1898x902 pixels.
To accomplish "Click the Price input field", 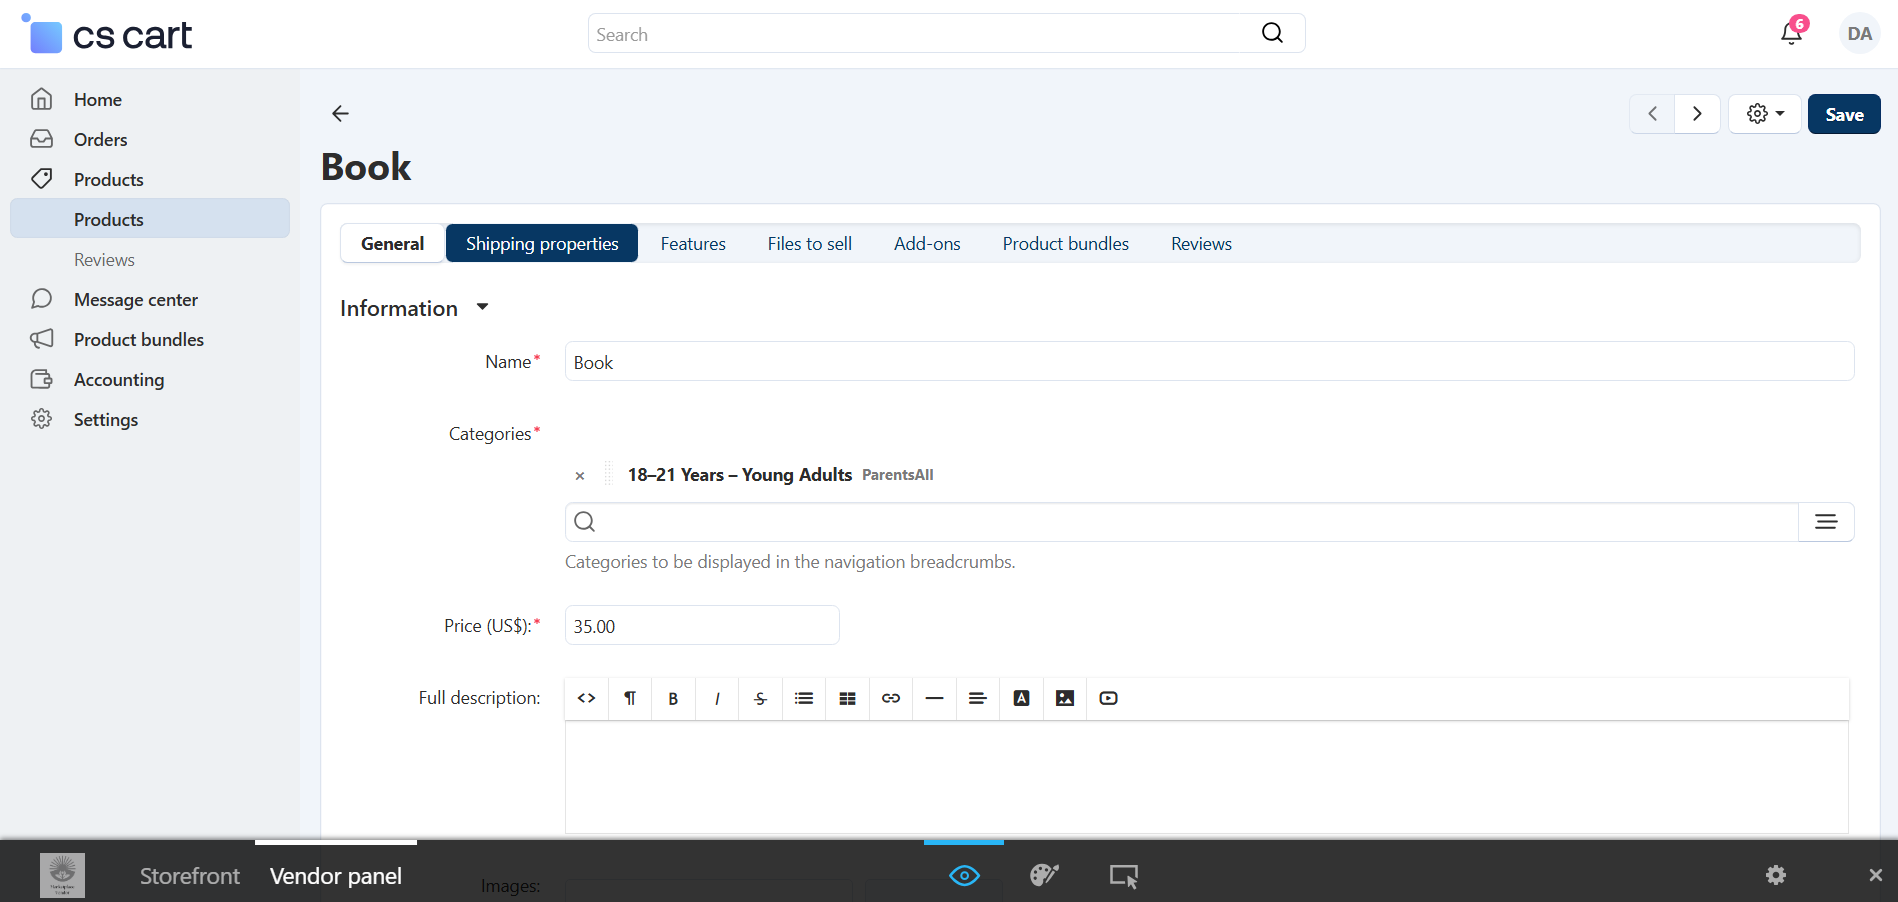I will (x=701, y=626).
